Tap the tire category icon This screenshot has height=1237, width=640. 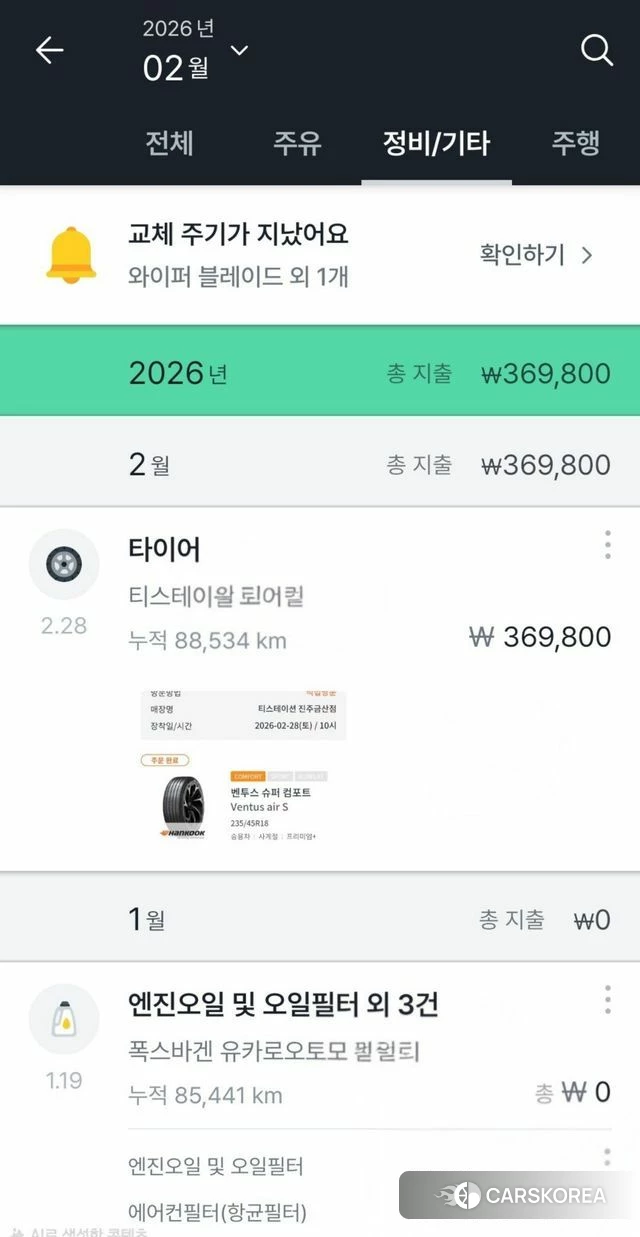click(64, 565)
